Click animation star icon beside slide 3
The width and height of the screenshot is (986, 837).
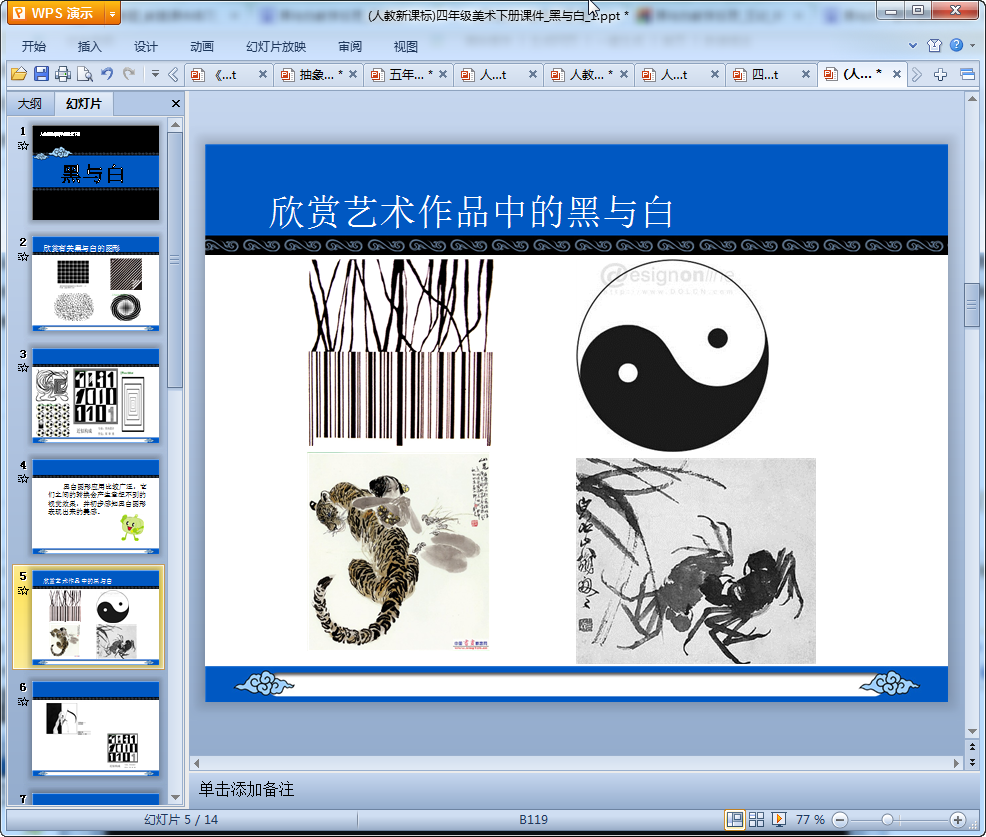click(x=23, y=368)
